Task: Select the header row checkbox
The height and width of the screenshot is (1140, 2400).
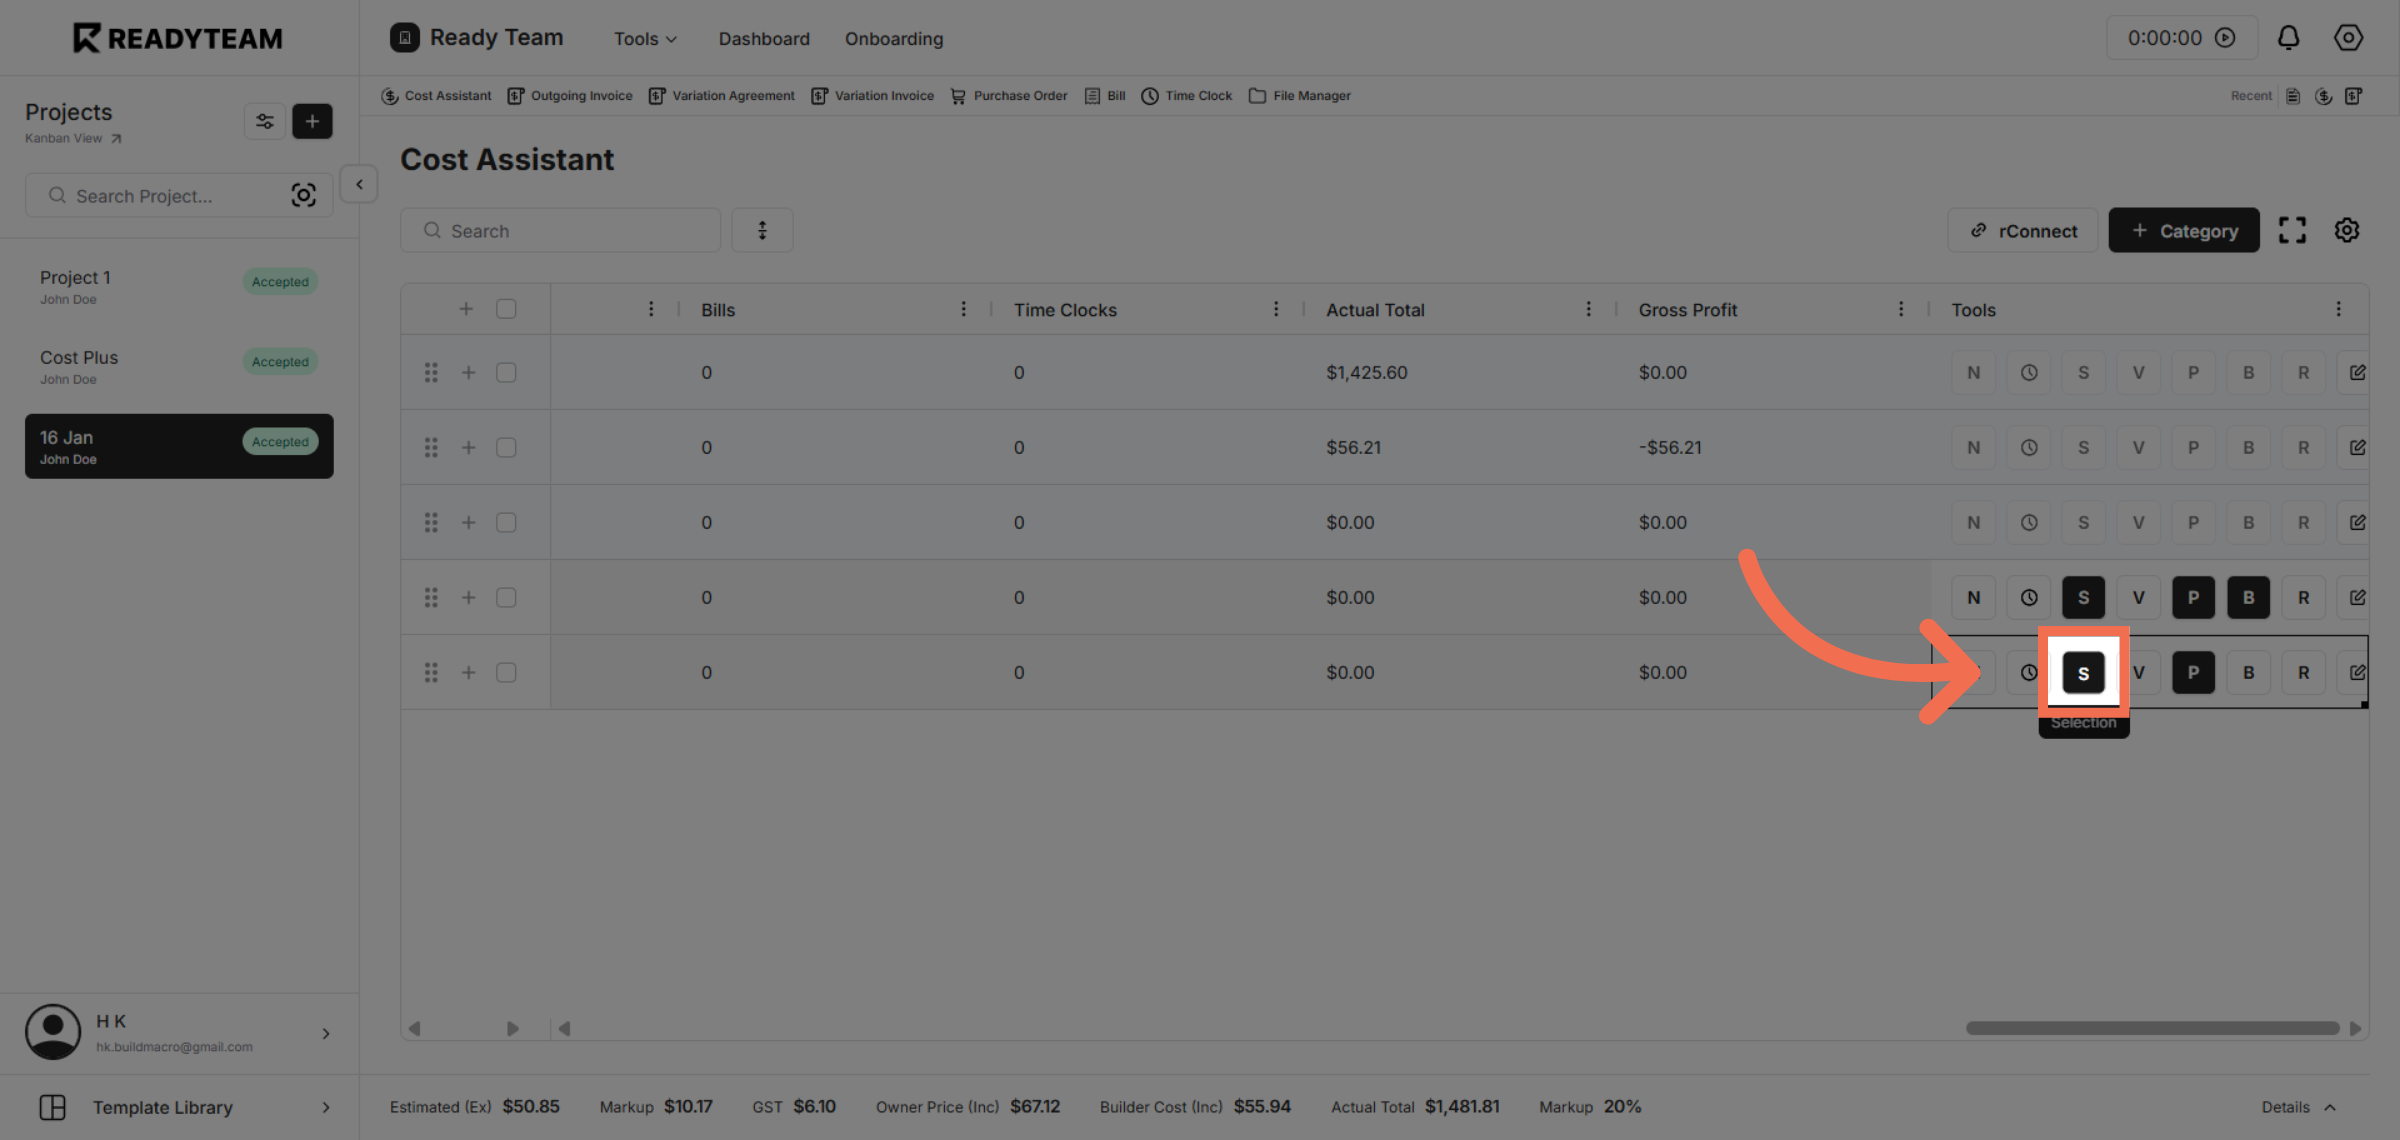Action: click(506, 308)
